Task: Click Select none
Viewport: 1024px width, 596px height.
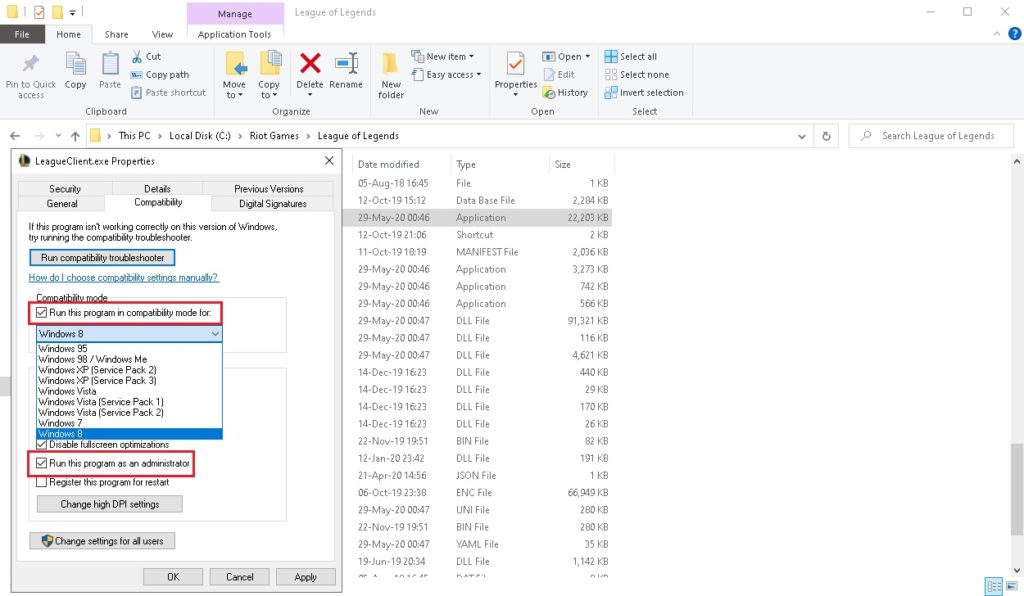Action: point(637,74)
